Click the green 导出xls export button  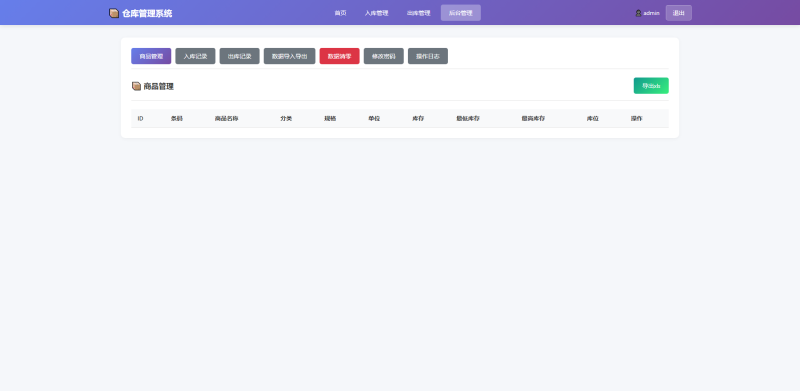point(651,86)
